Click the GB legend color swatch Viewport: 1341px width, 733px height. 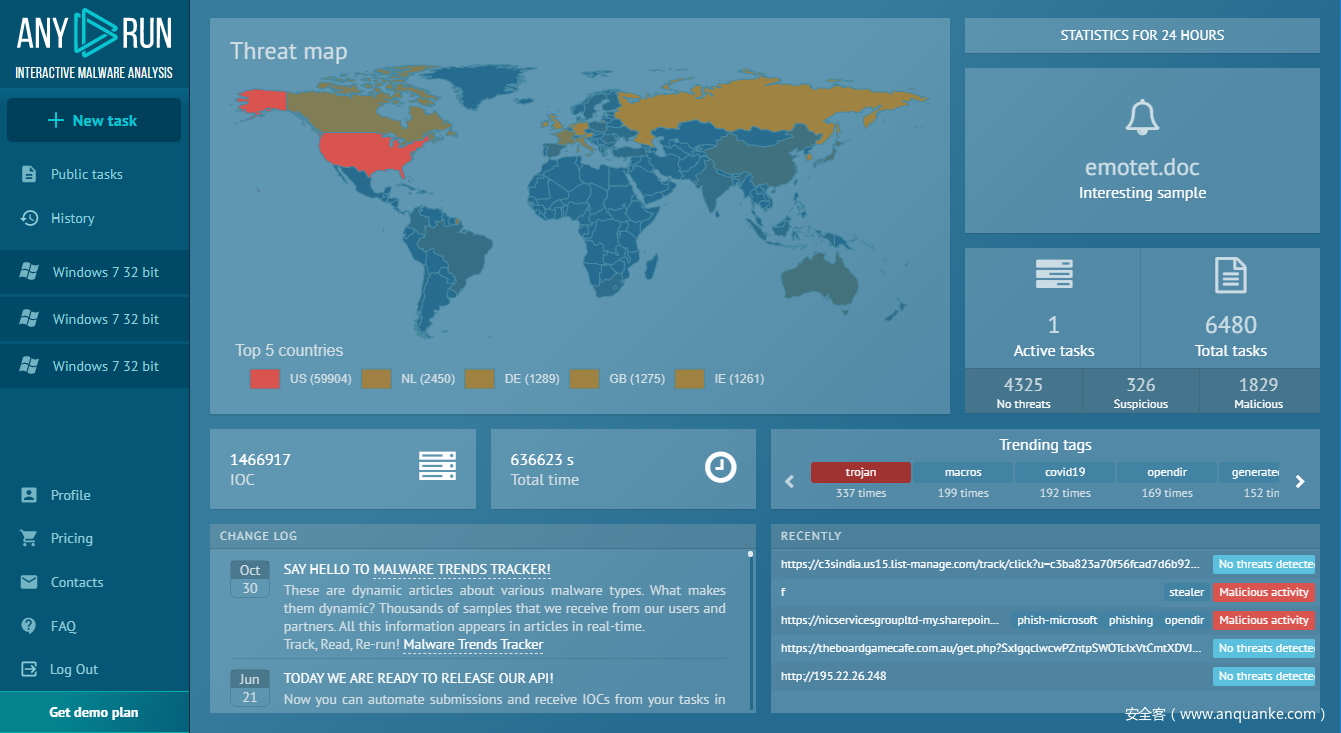point(584,379)
